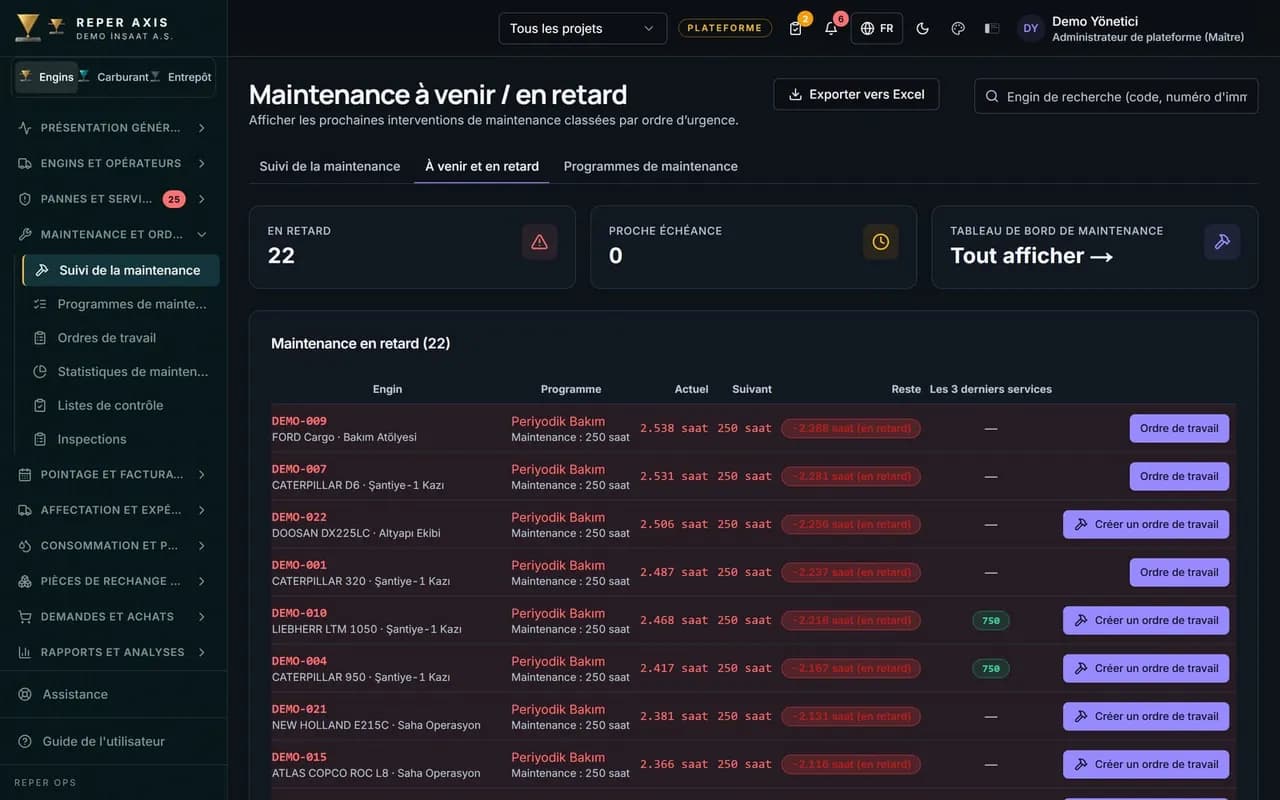Open the notifications bell icon

pos(831,28)
